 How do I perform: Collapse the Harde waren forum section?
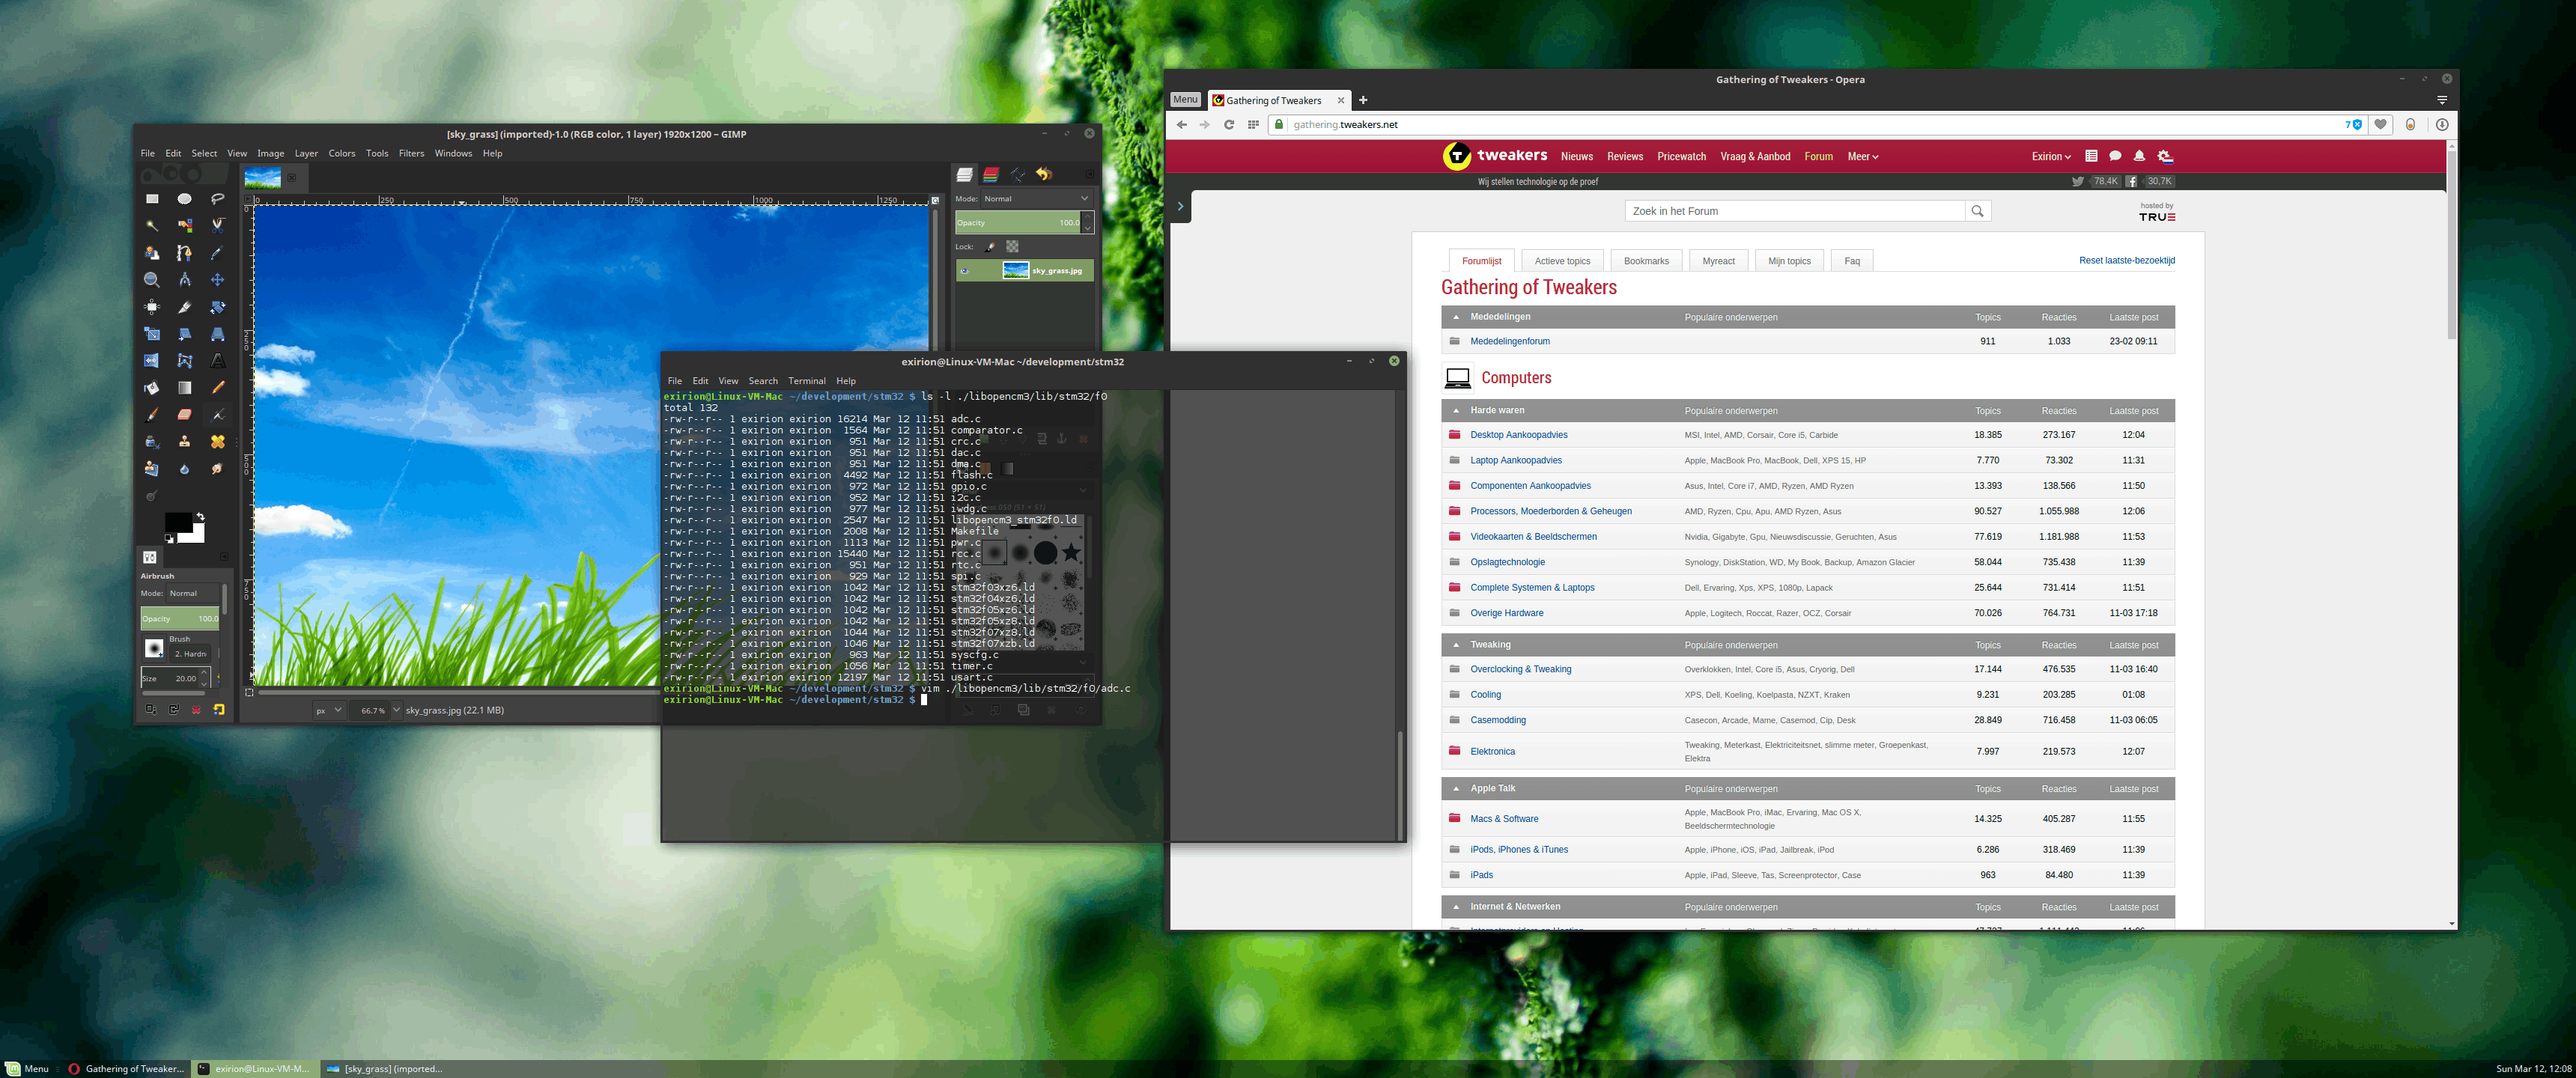[x=1456, y=411]
